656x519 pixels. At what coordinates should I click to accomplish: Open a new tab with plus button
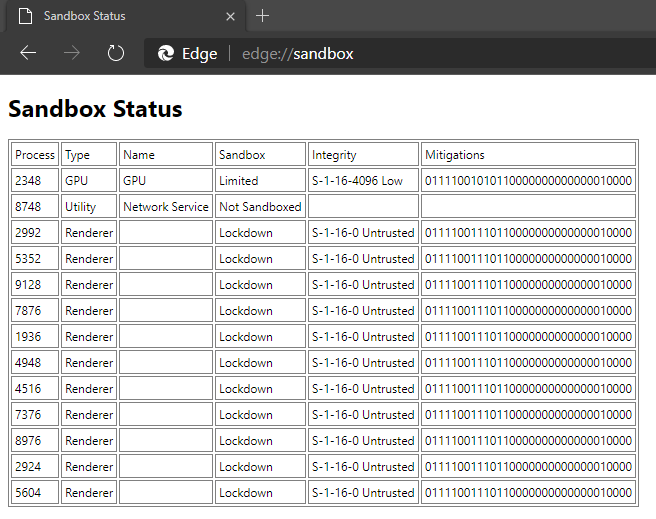pos(263,16)
